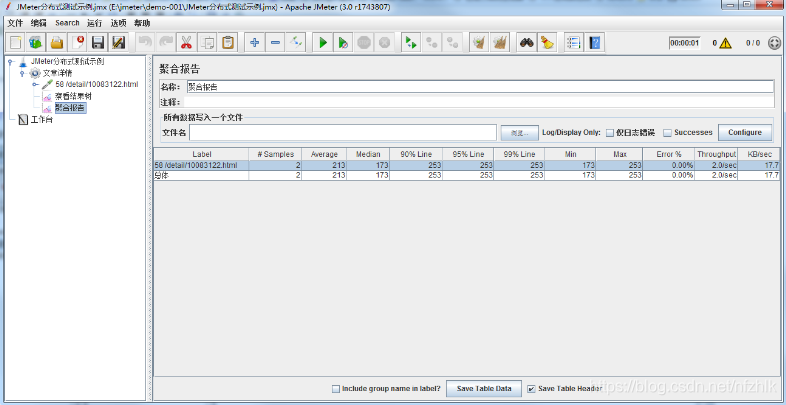This screenshot has height=405, width=786.
Task: Open the Templates icon
Action: [x=36, y=43]
